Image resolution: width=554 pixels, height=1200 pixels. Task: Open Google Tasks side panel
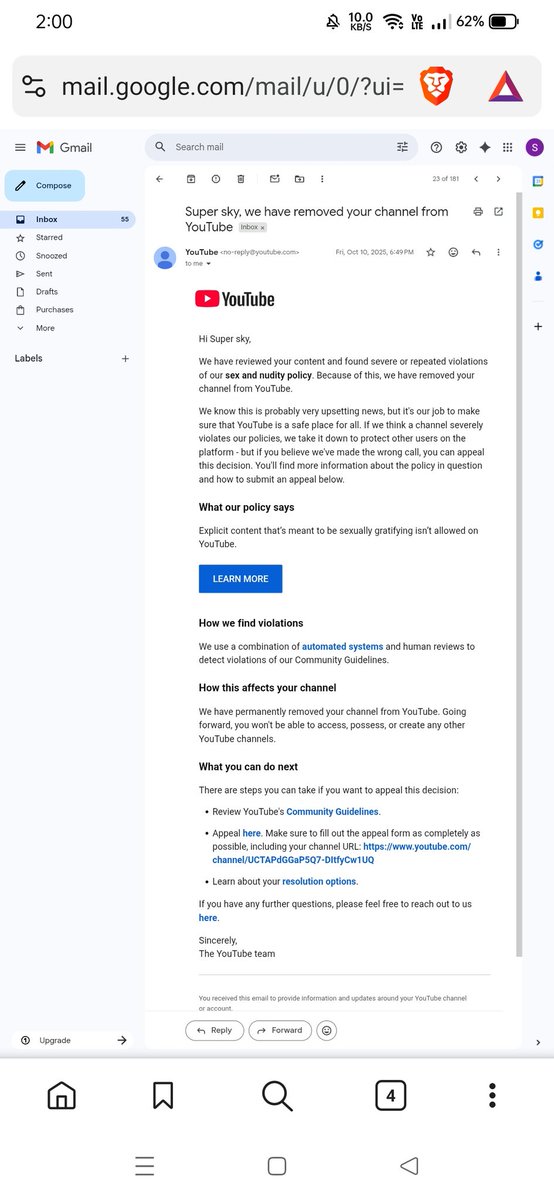point(538,243)
